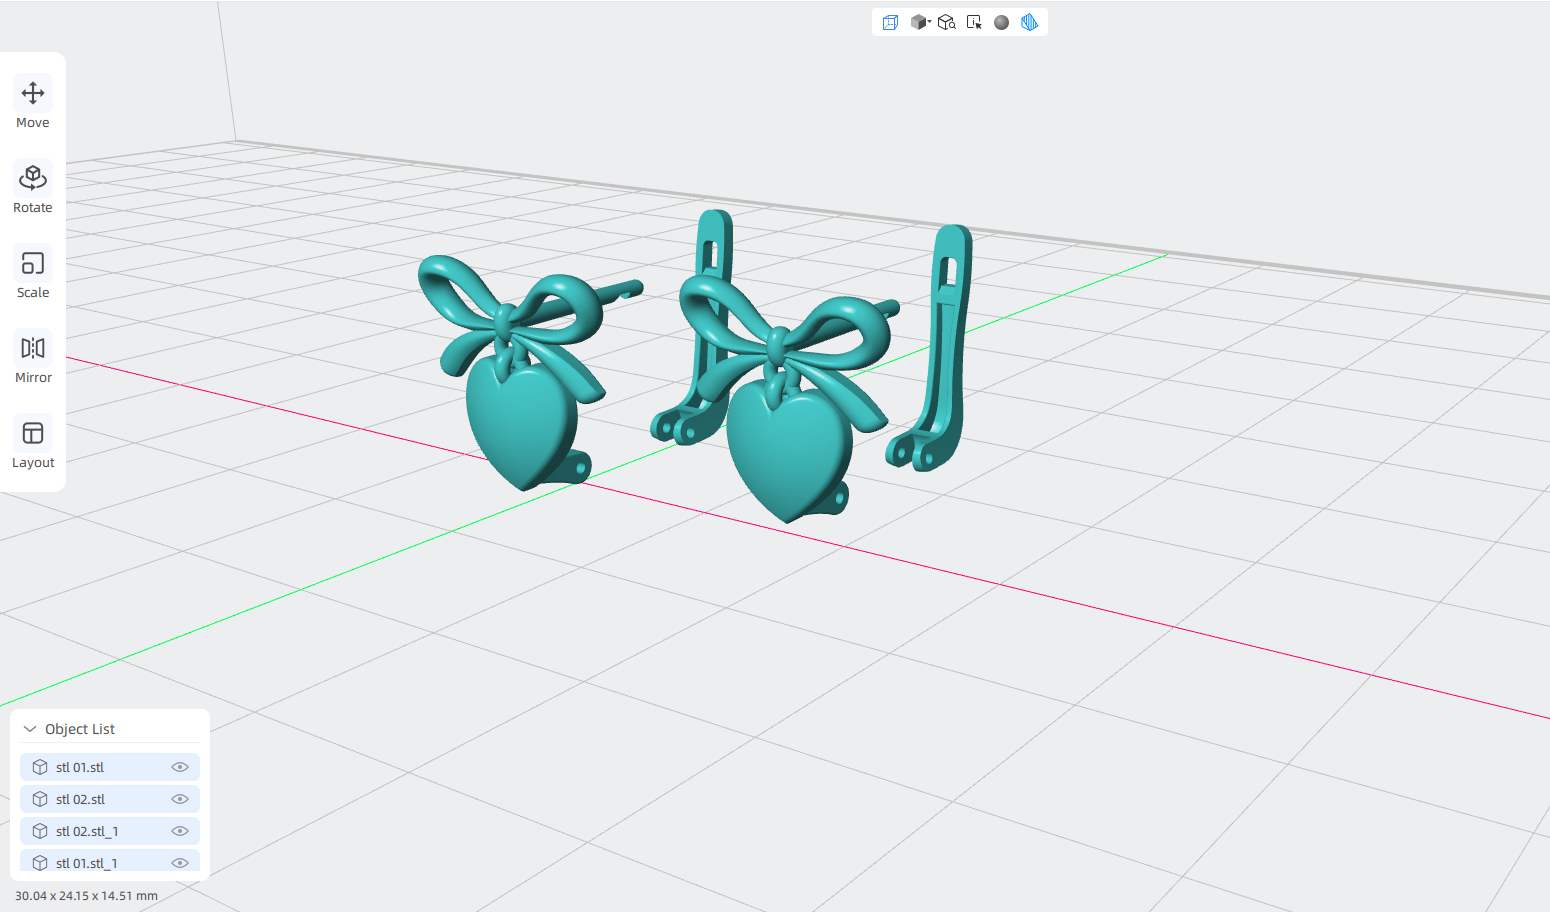Toggle visibility of stl 02.stl
Image resolution: width=1550 pixels, height=912 pixels.
pos(180,799)
